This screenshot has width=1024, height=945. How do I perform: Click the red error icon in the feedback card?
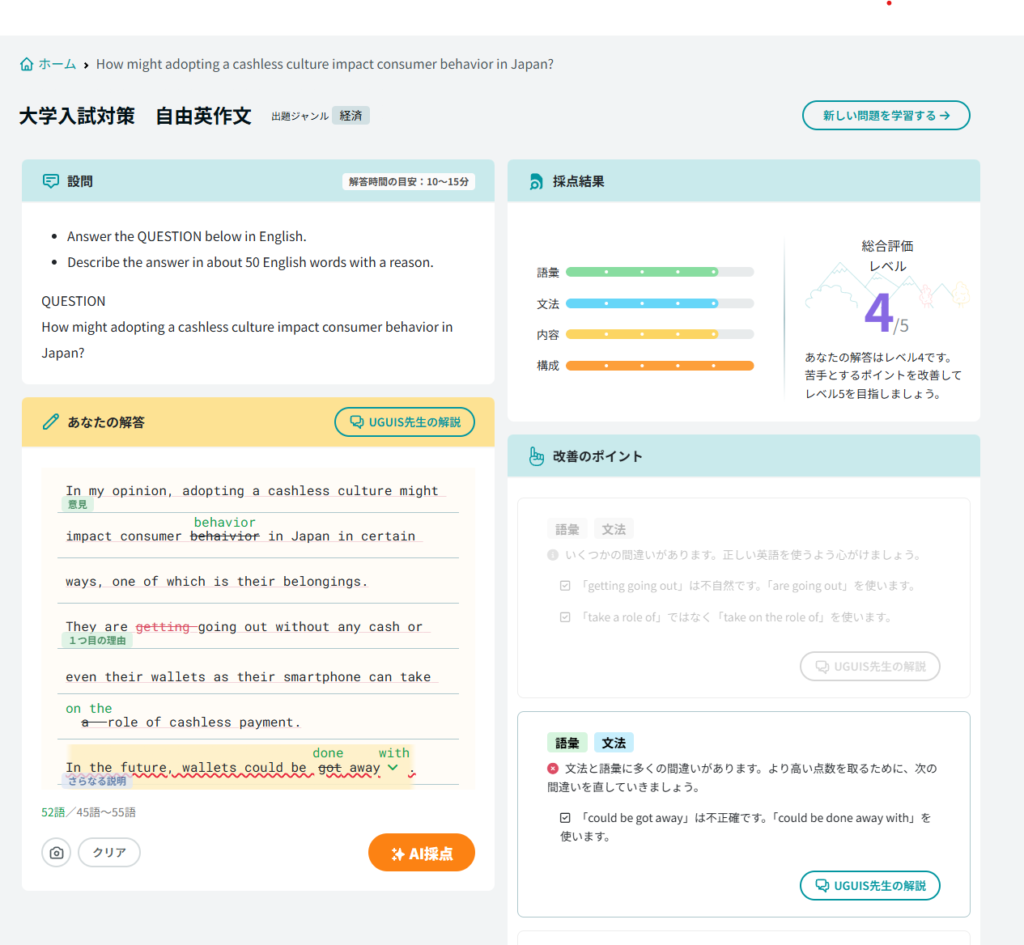coord(552,769)
